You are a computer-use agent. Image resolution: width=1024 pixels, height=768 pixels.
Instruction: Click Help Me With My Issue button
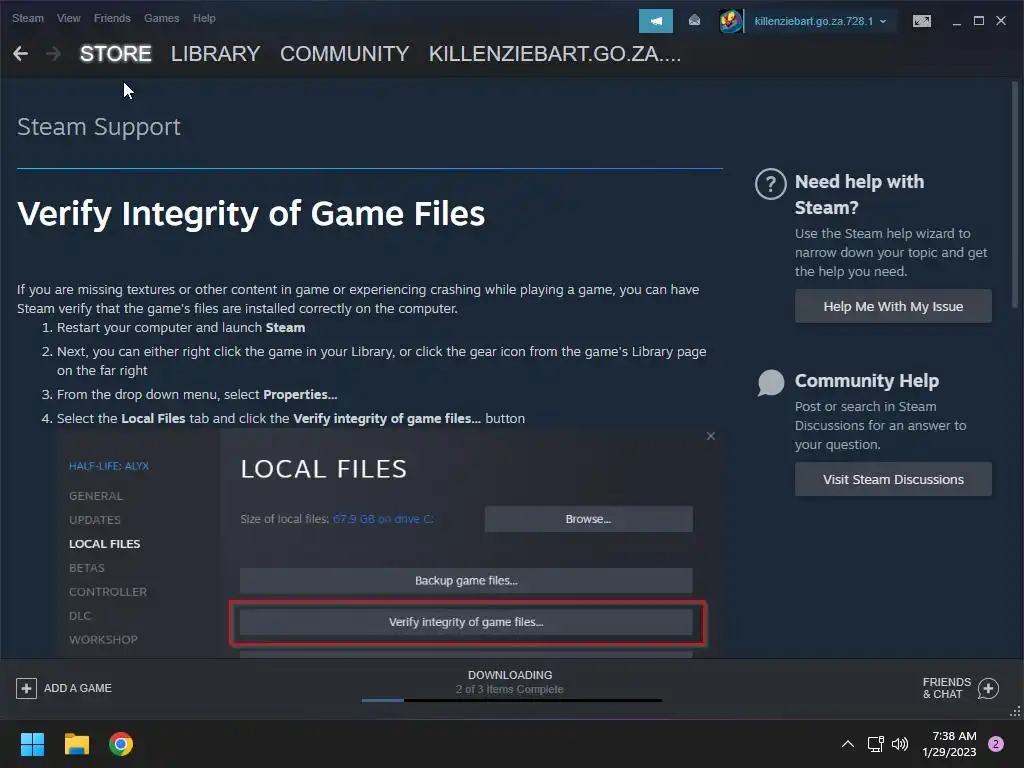click(893, 306)
